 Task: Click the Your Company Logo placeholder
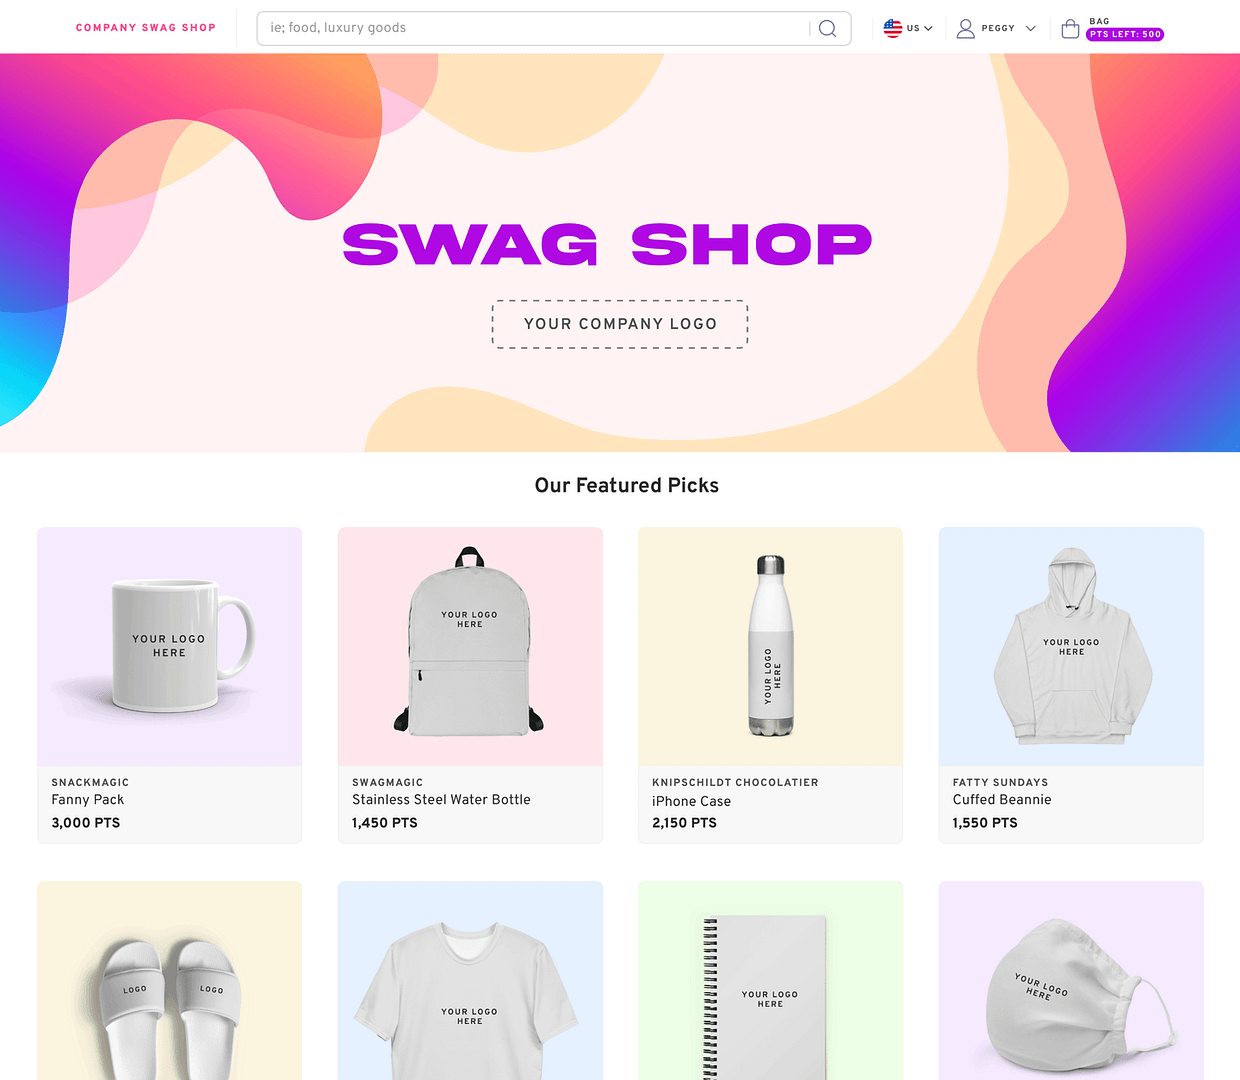[x=620, y=324]
